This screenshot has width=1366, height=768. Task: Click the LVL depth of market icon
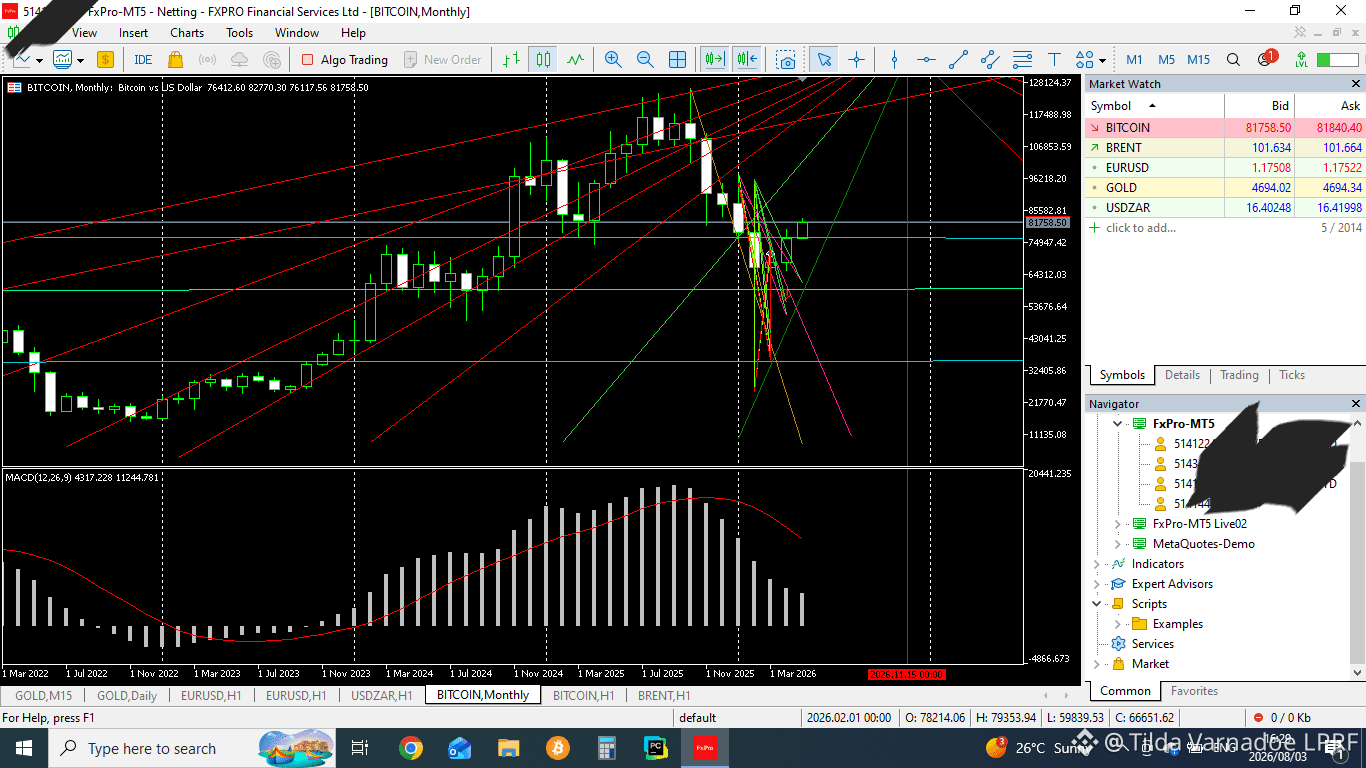pyautogui.click(x=1301, y=60)
